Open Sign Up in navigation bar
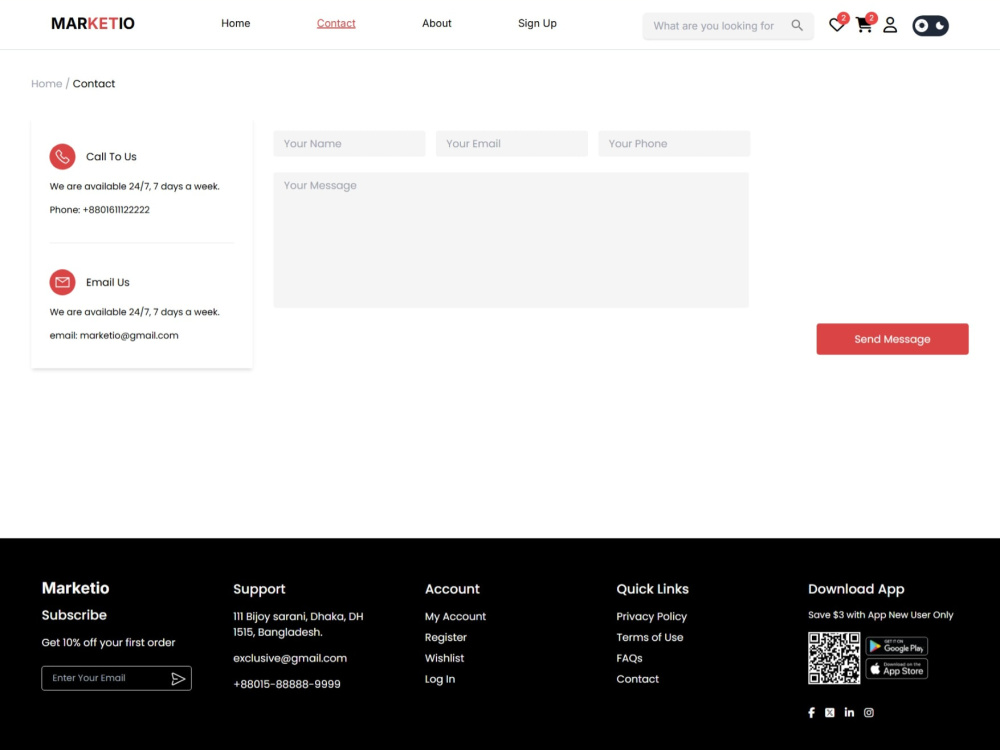Screen dimensions: 1000x750 (x=537, y=23)
